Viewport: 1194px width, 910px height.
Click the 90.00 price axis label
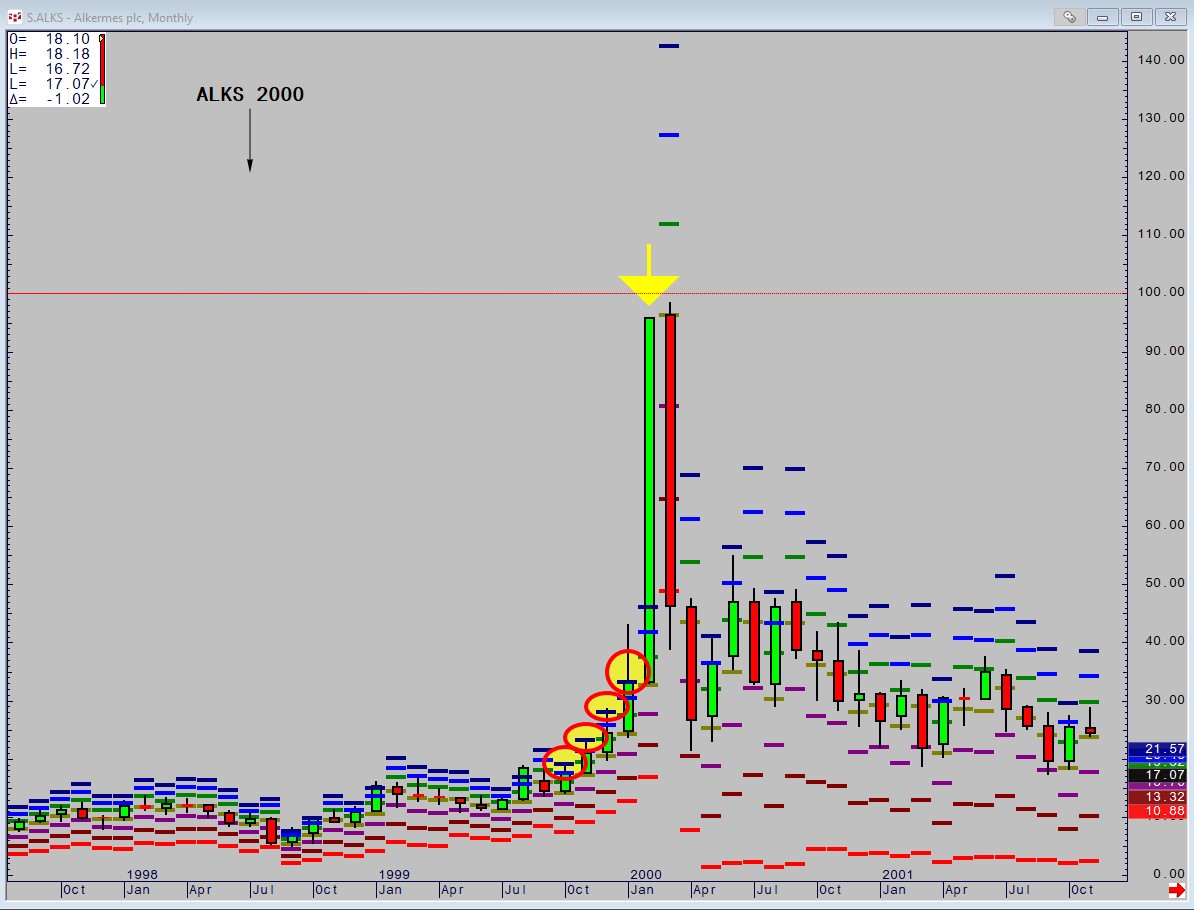coord(1164,351)
